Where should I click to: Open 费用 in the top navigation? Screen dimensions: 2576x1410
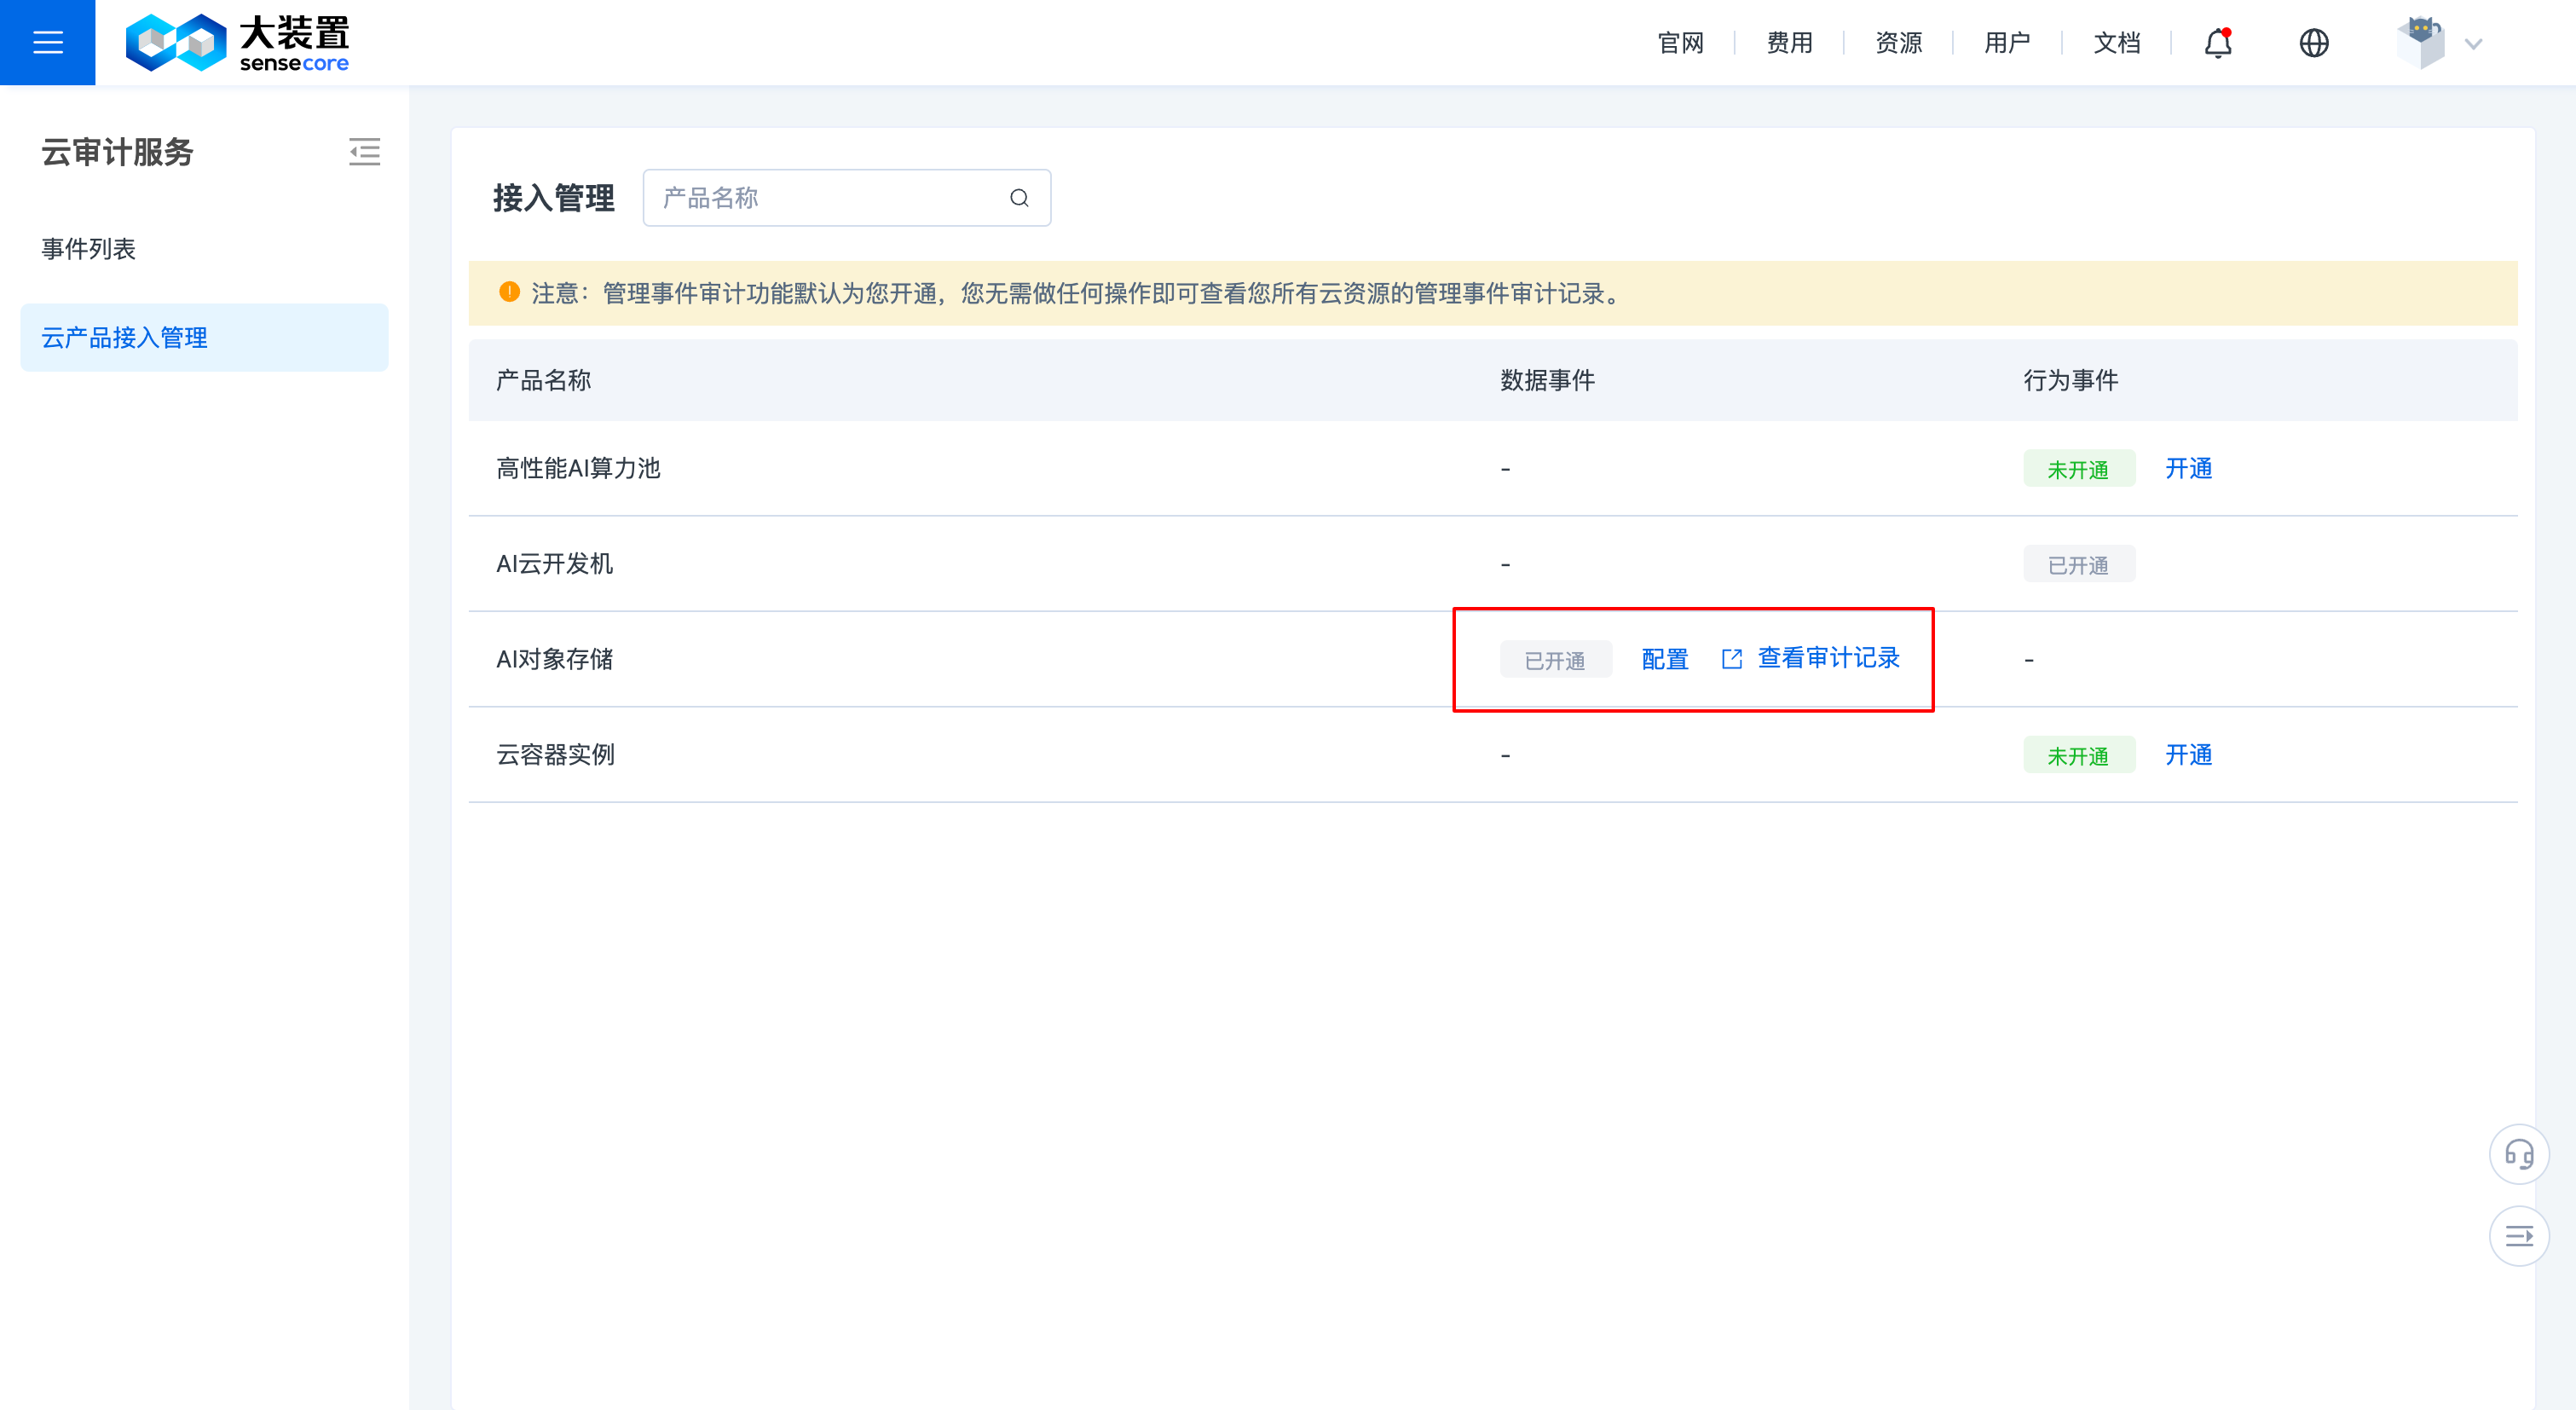click(1789, 43)
